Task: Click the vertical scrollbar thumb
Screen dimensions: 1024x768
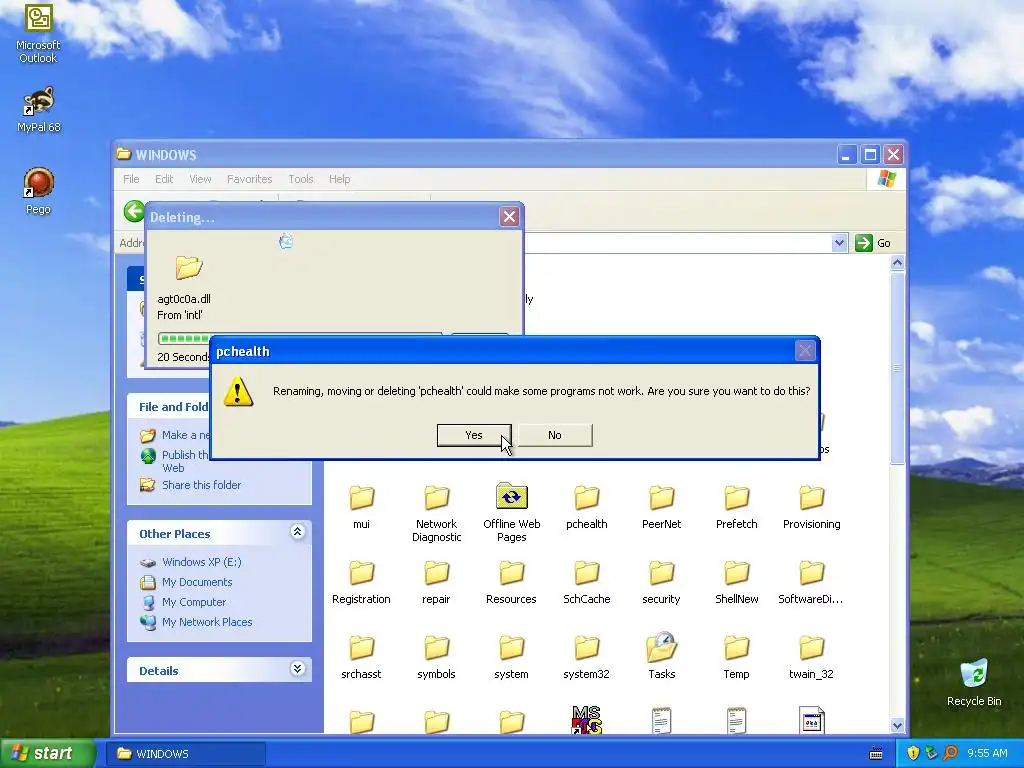Action: point(897,369)
